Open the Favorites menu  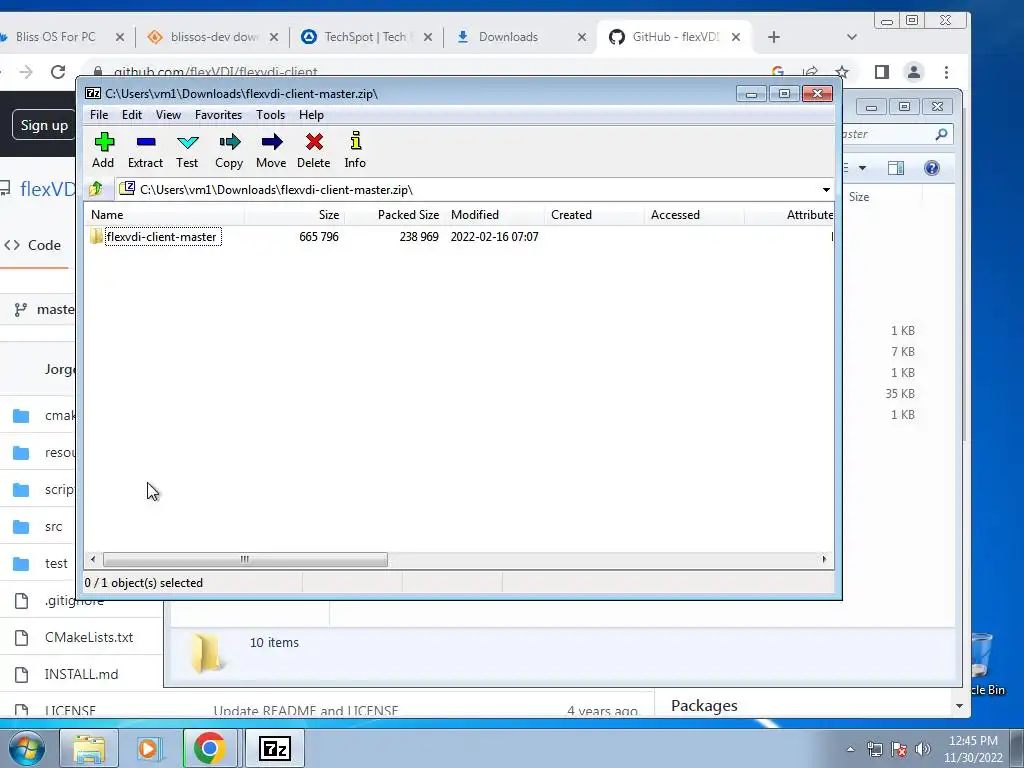[x=218, y=115]
